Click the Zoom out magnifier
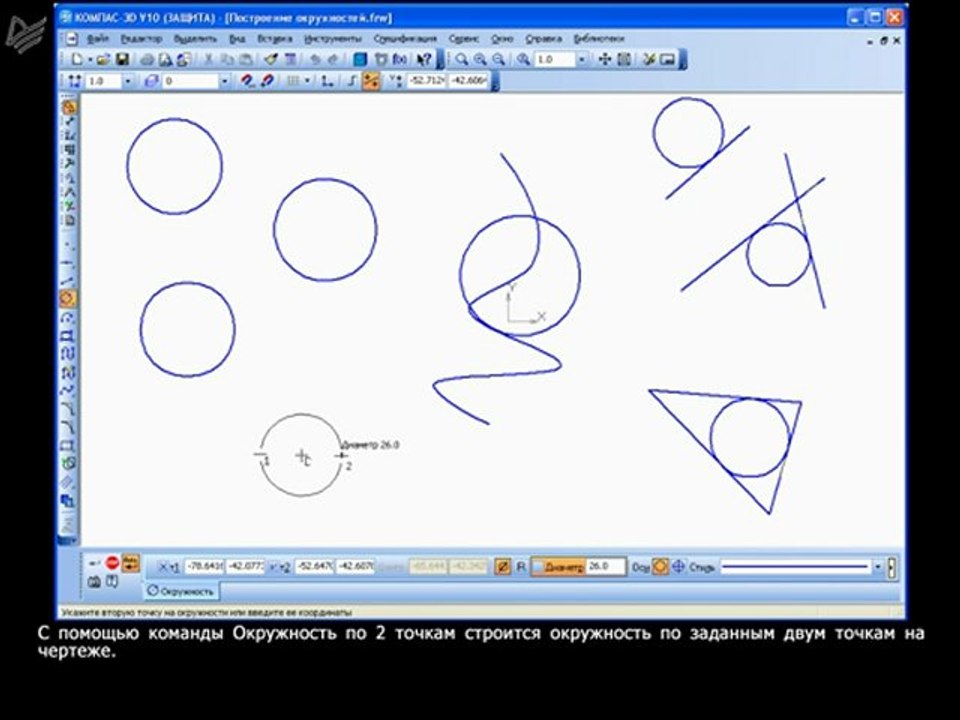Image resolution: width=960 pixels, height=720 pixels. pos(499,59)
